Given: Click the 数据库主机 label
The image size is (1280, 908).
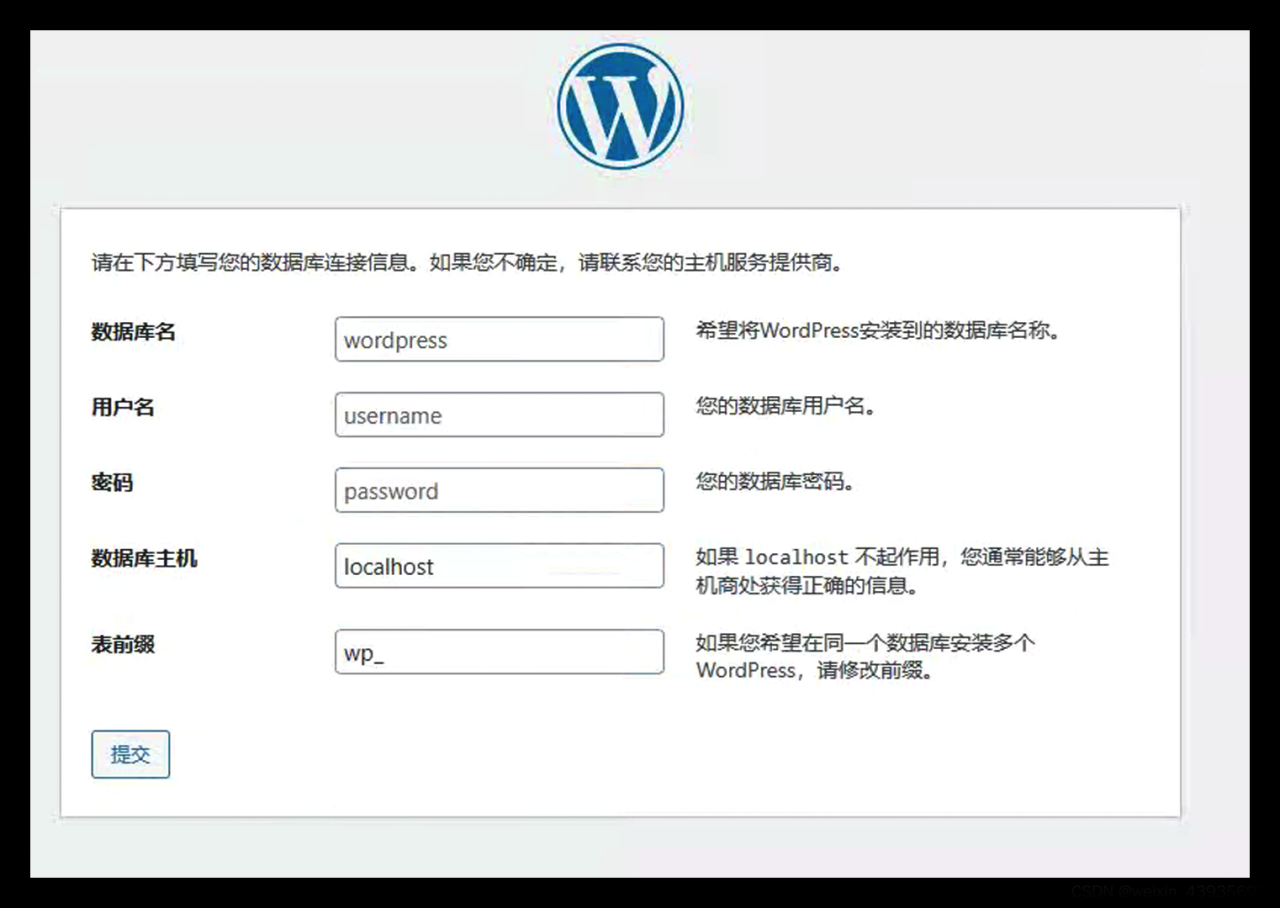Looking at the screenshot, I should [144, 558].
